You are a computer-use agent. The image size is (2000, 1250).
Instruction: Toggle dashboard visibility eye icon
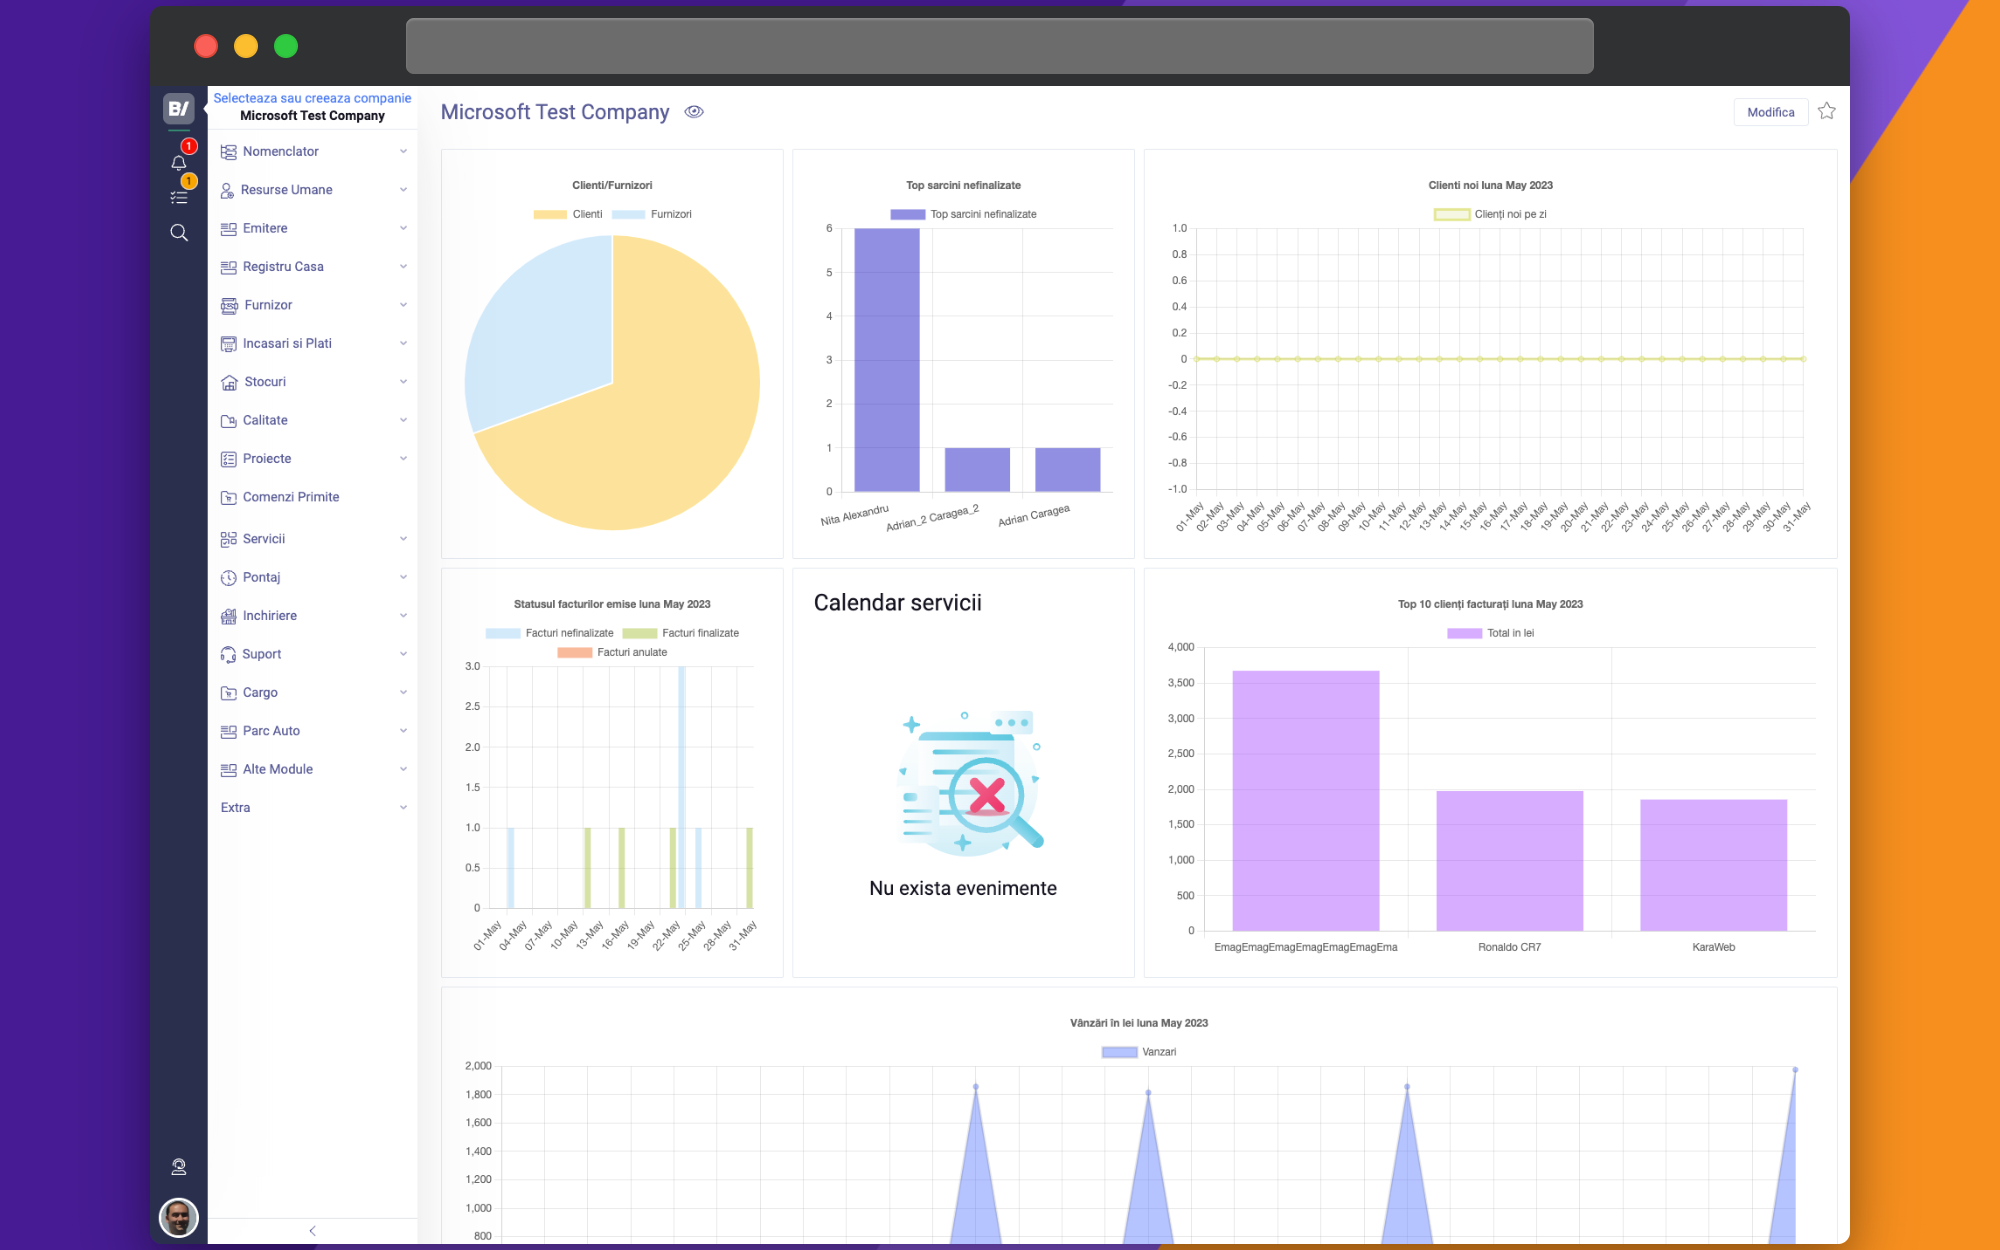[x=694, y=112]
